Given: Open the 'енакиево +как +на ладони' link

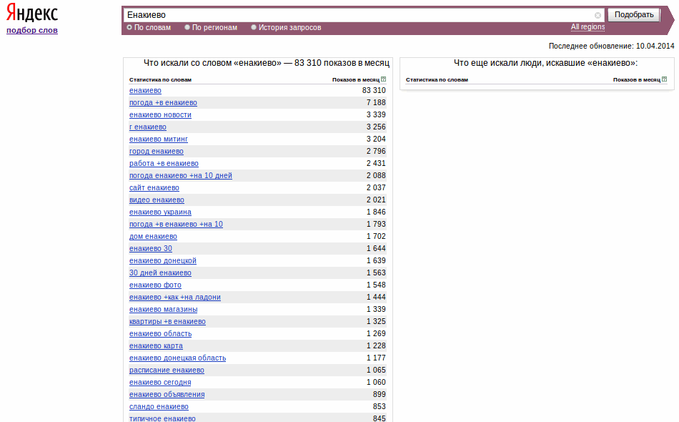Looking at the screenshot, I should [x=175, y=297].
